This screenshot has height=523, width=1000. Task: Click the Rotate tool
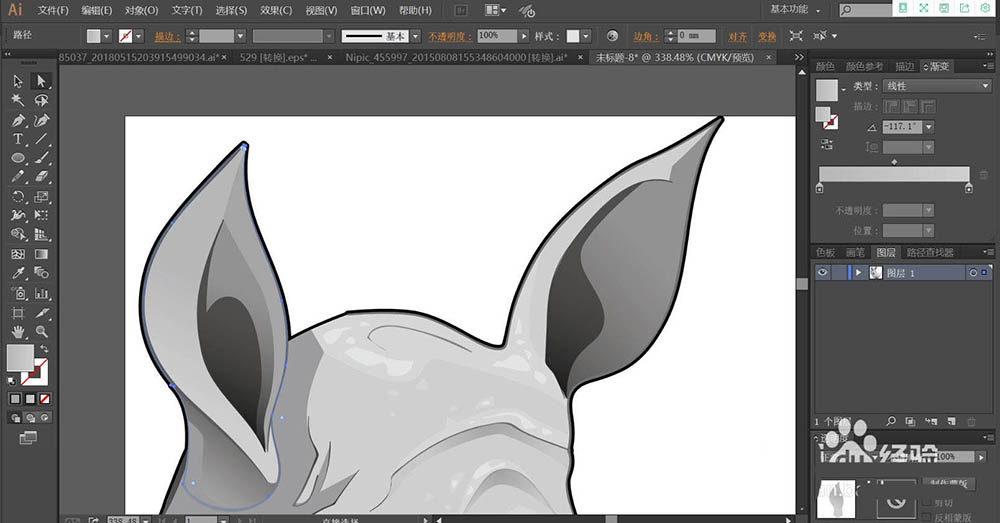pos(18,196)
